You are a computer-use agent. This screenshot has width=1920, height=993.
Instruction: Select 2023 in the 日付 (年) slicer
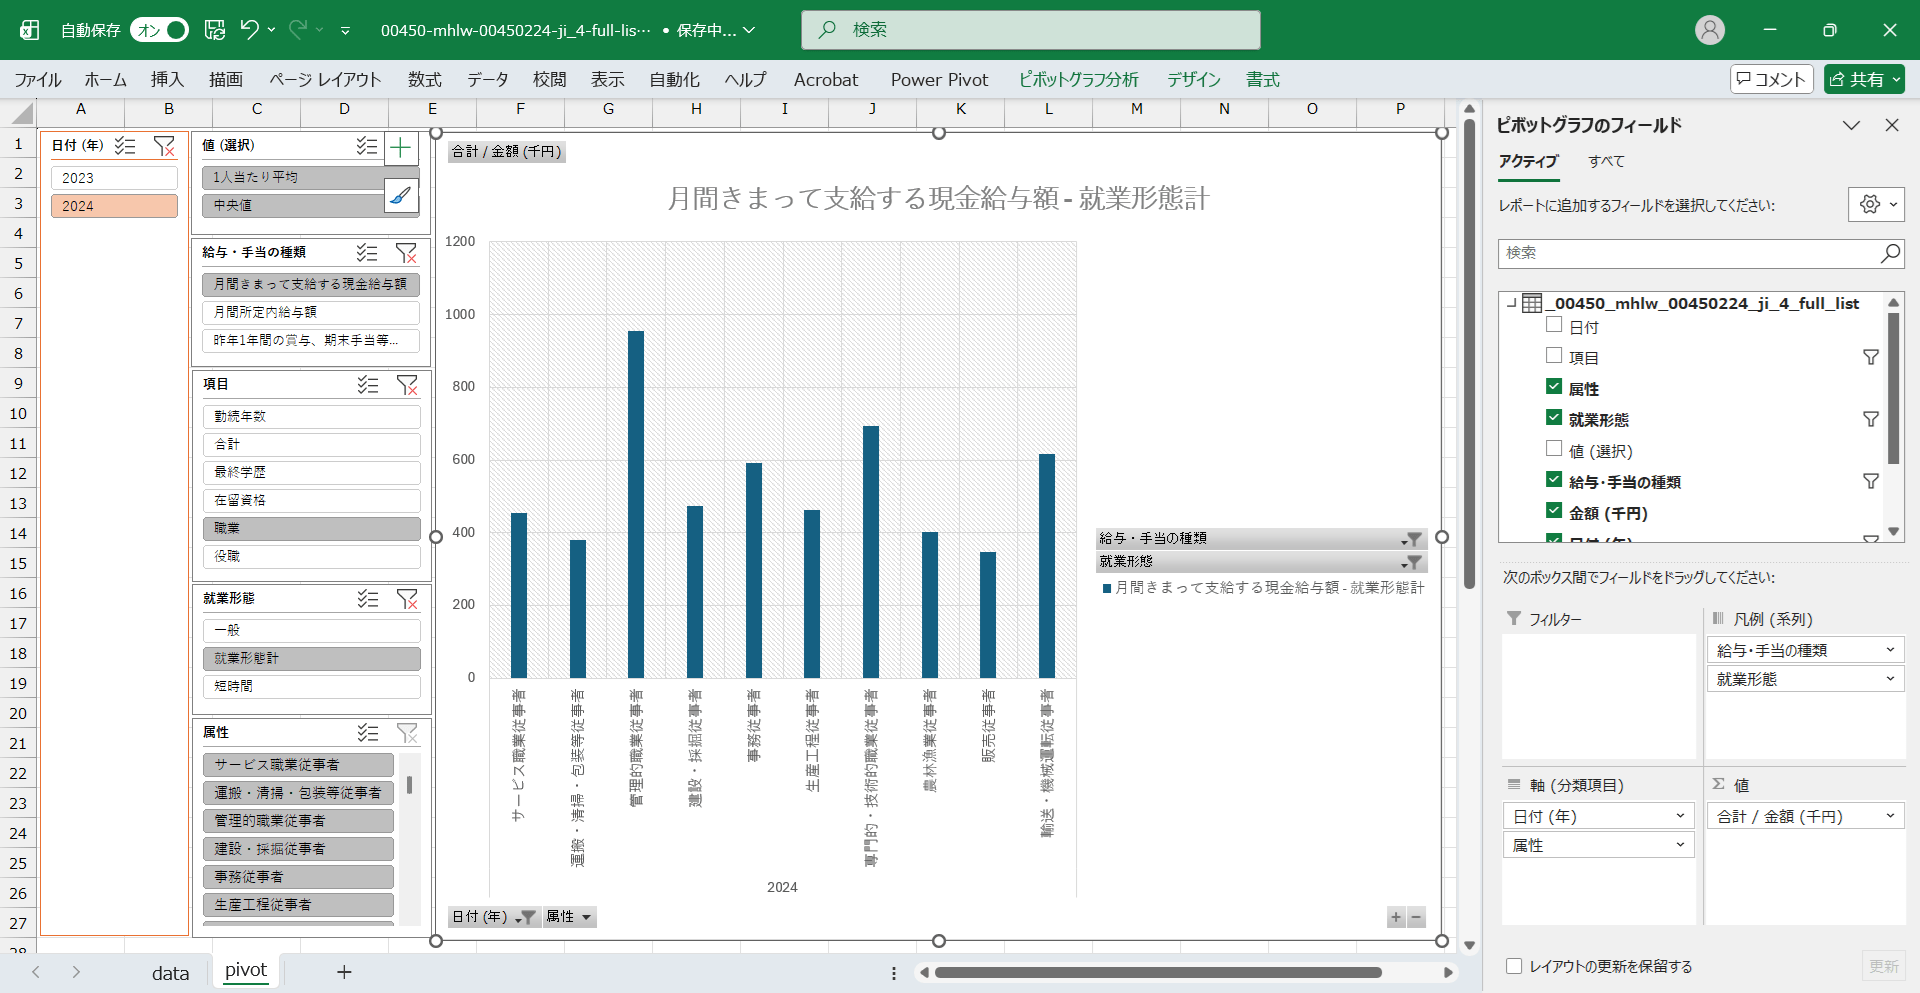(114, 178)
